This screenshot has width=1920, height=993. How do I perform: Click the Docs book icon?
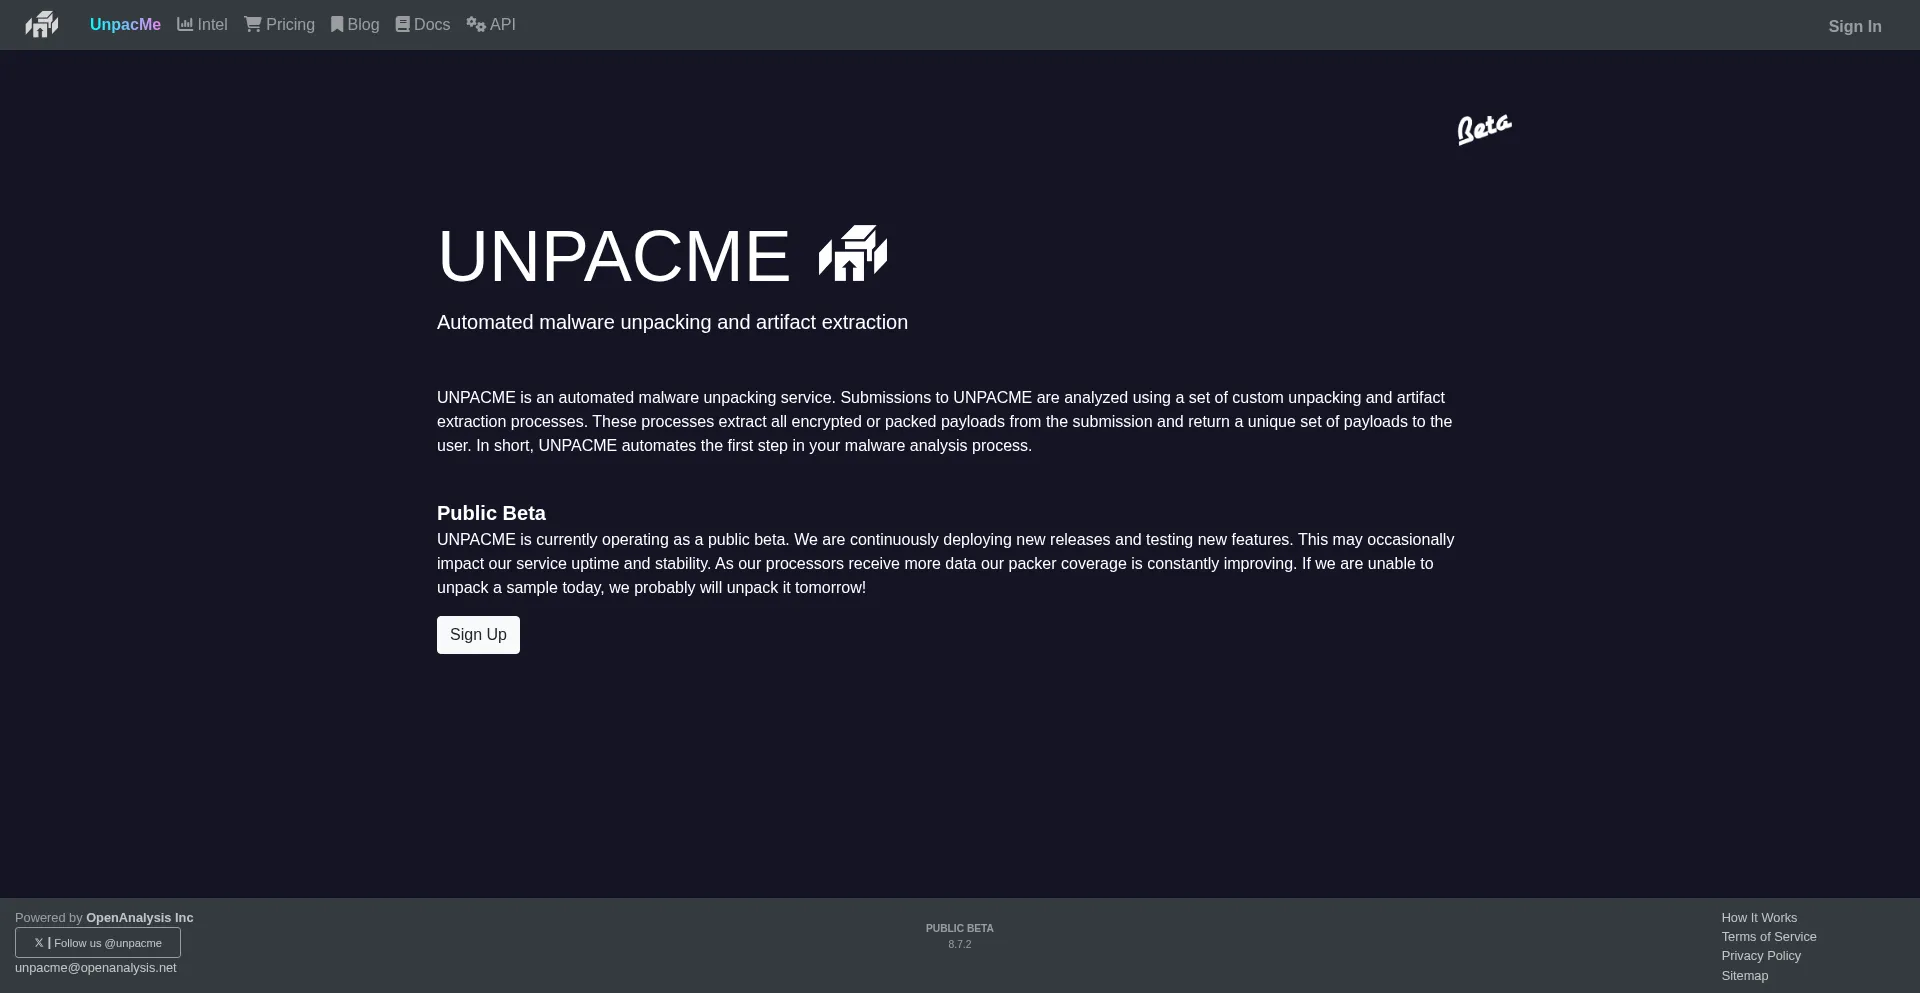click(403, 24)
